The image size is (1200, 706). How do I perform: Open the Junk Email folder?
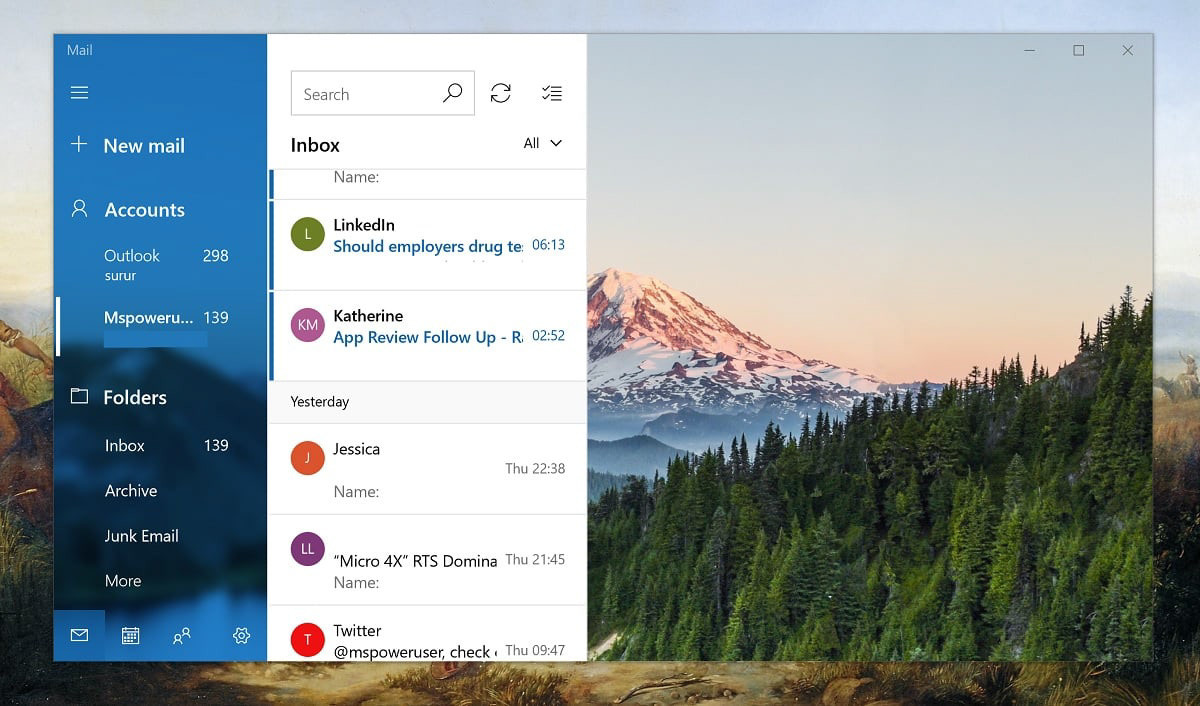point(161,535)
